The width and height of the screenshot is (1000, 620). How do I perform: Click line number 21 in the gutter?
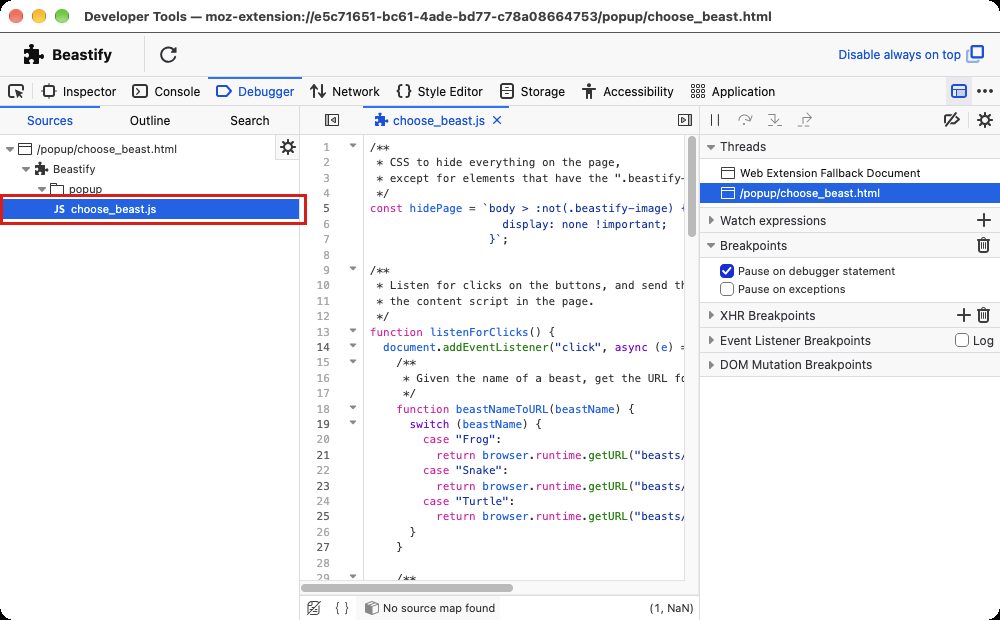(x=323, y=455)
